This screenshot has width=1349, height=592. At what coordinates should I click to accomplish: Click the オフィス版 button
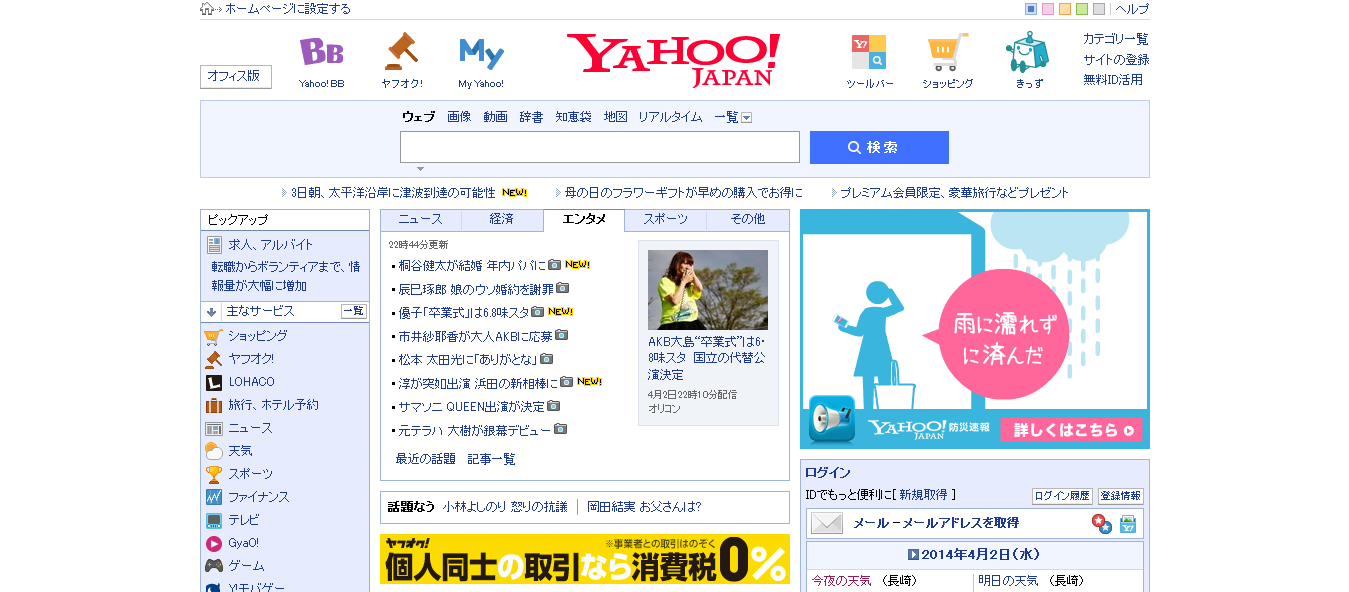235,76
